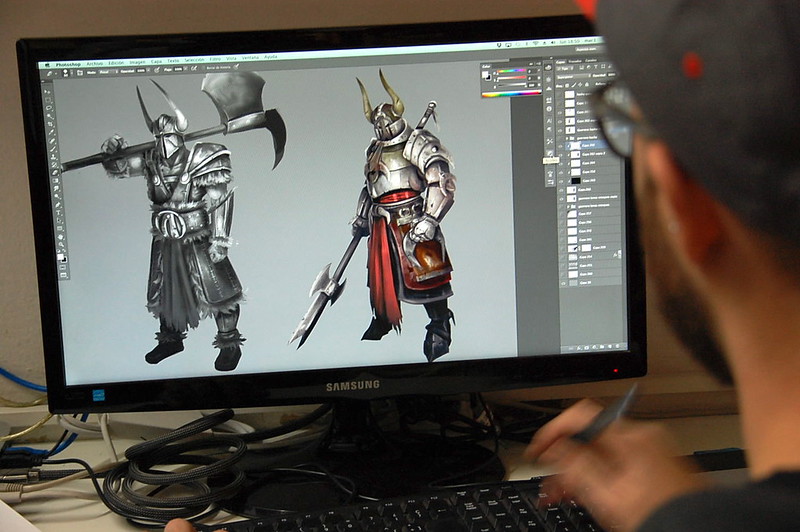
Task: Click the toolbox foreground color square
Action: point(60,256)
